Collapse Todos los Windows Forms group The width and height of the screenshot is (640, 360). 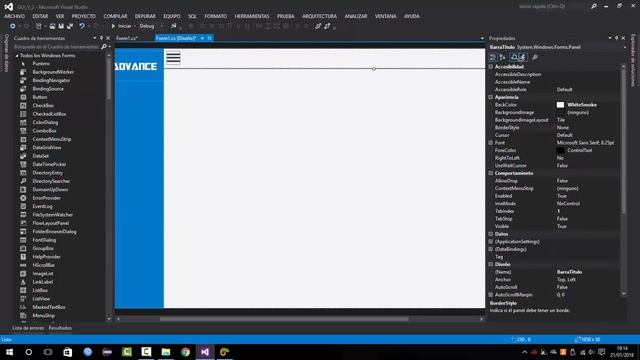(17, 56)
